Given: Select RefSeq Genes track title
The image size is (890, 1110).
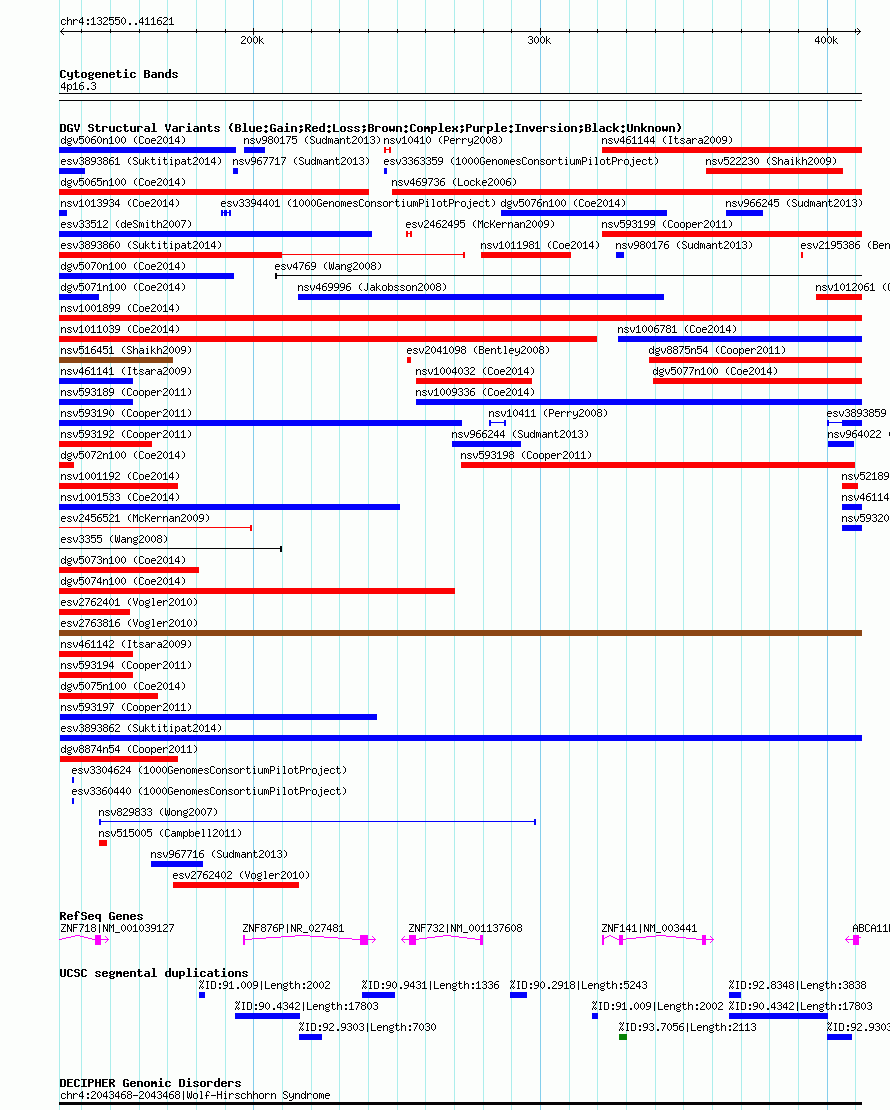Looking at the screenshot, I should coord(101,916).
